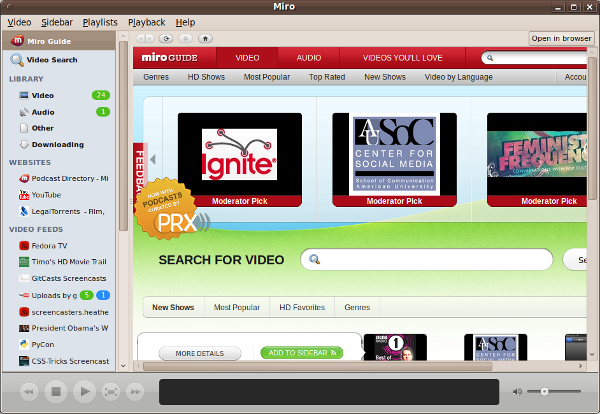This screenshot has width=600, height=414.
Task: Open the Podcast Directory website icon
Action: [24, 178]
